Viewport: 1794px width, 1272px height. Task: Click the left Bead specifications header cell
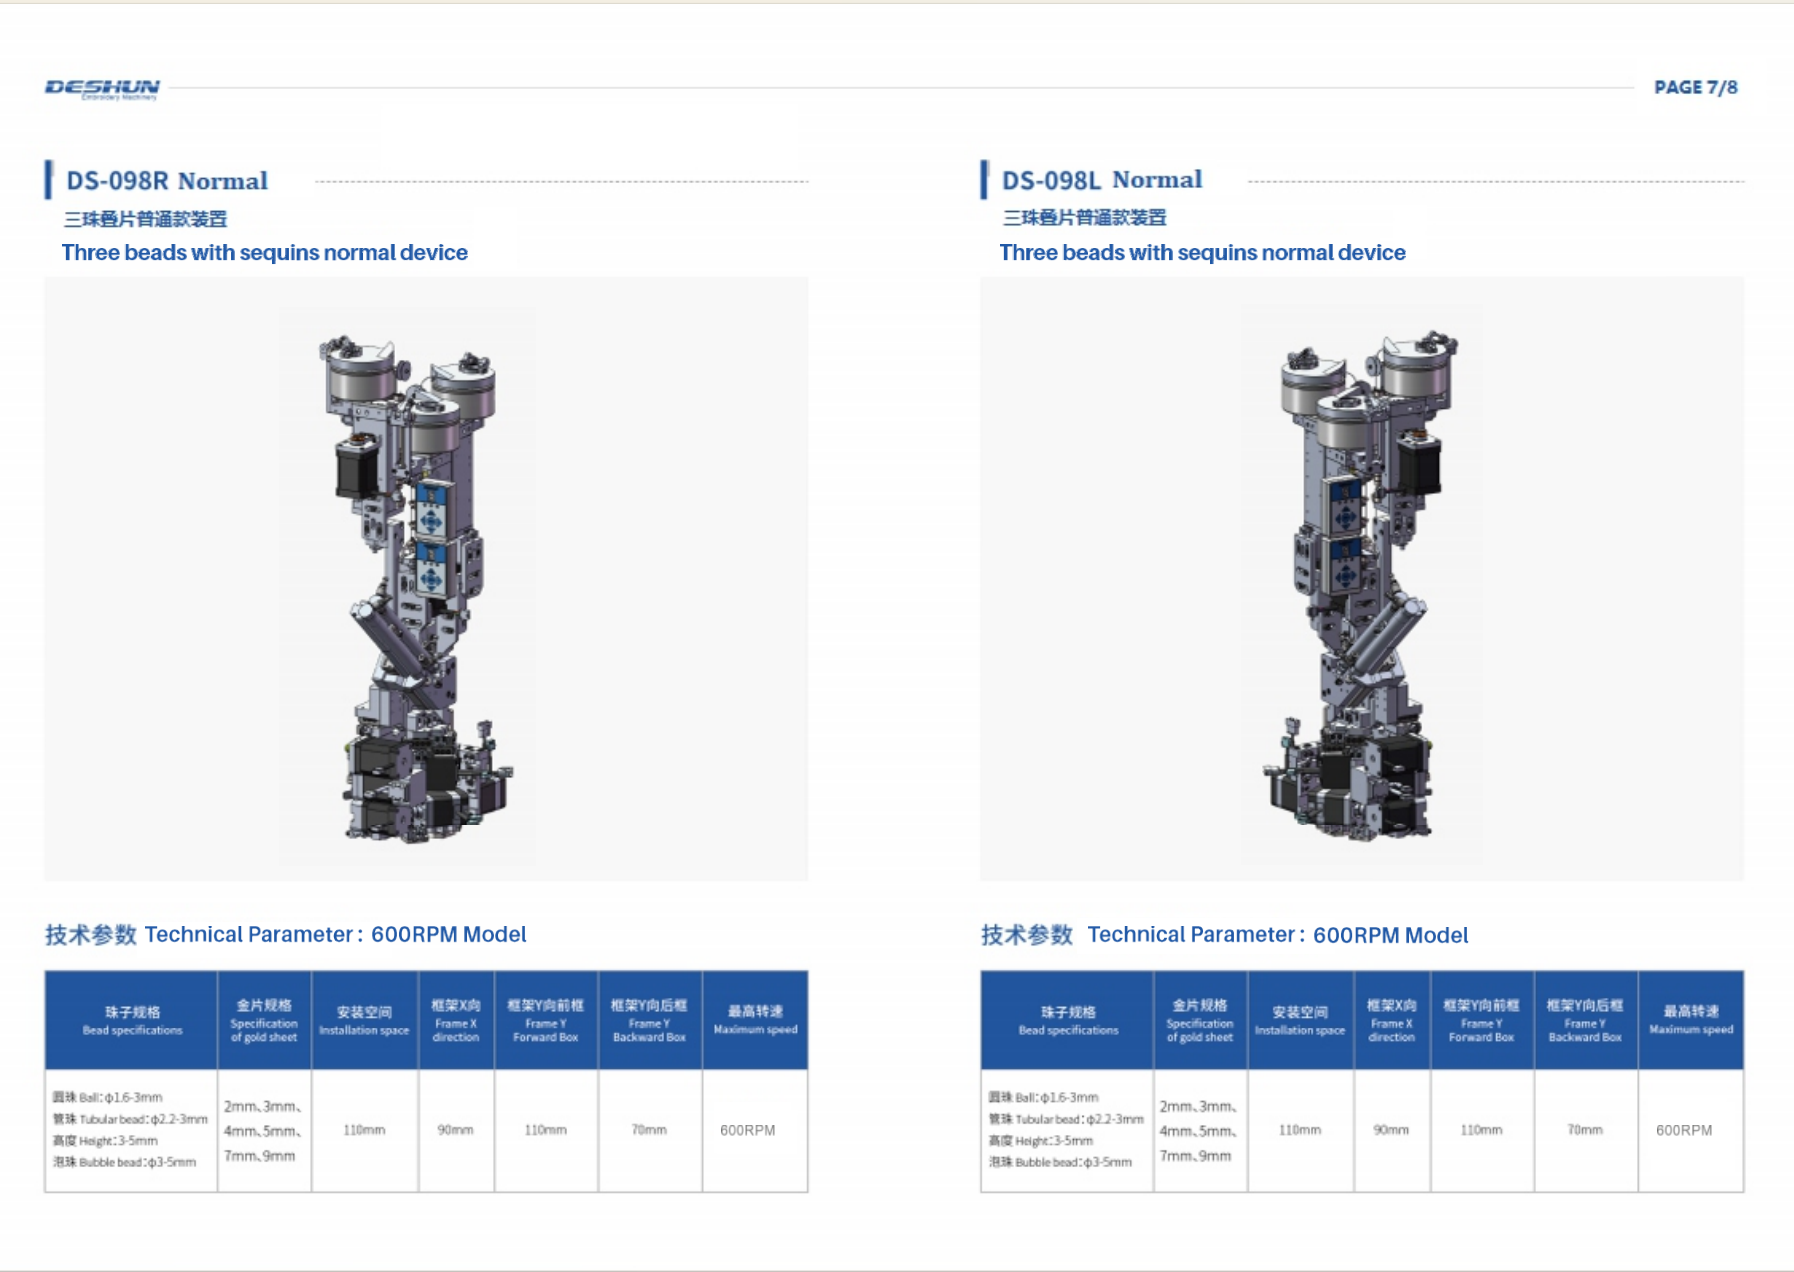click(x=132, y=1020)
